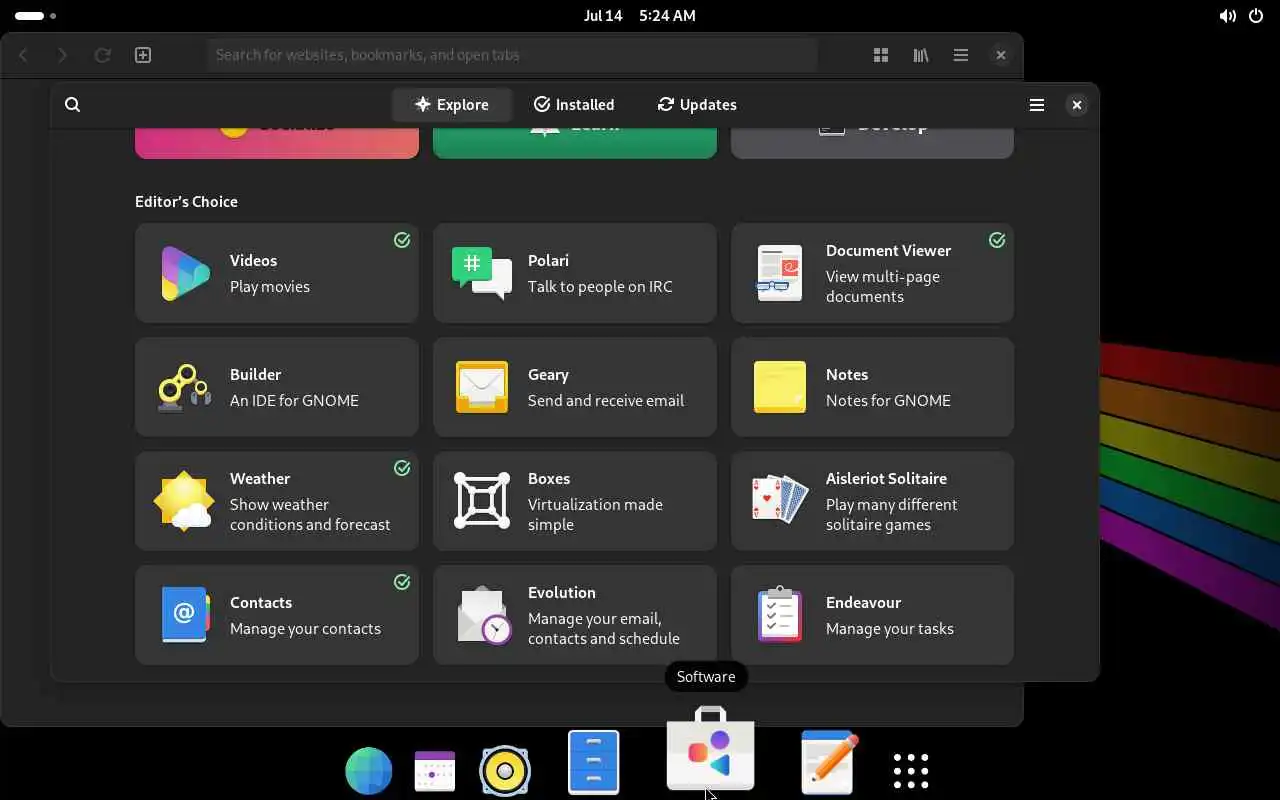Click the Software bag in the dock
Screen dimensions: 1280x800
pos(711,748)
